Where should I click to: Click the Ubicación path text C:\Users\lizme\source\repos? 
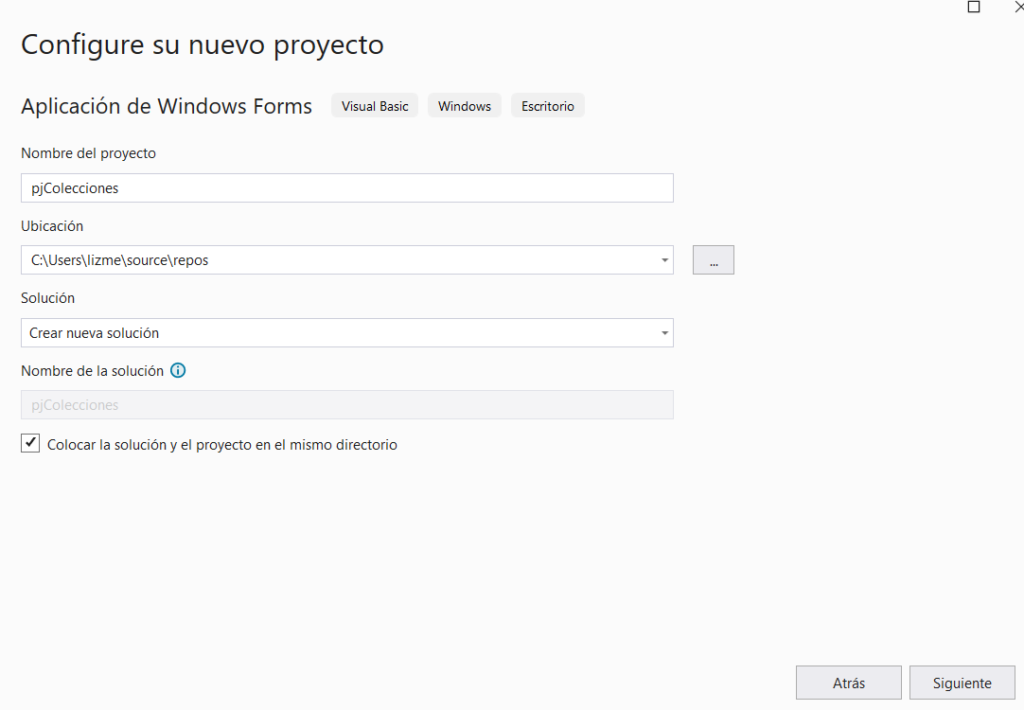point(120,260)
